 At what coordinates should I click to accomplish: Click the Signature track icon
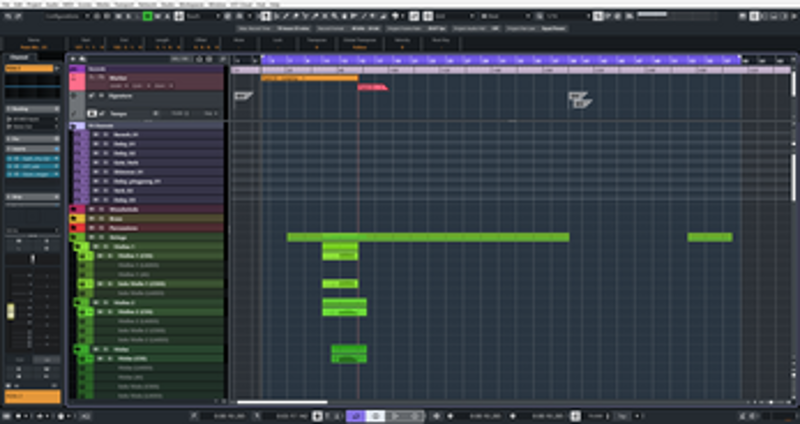91,96
